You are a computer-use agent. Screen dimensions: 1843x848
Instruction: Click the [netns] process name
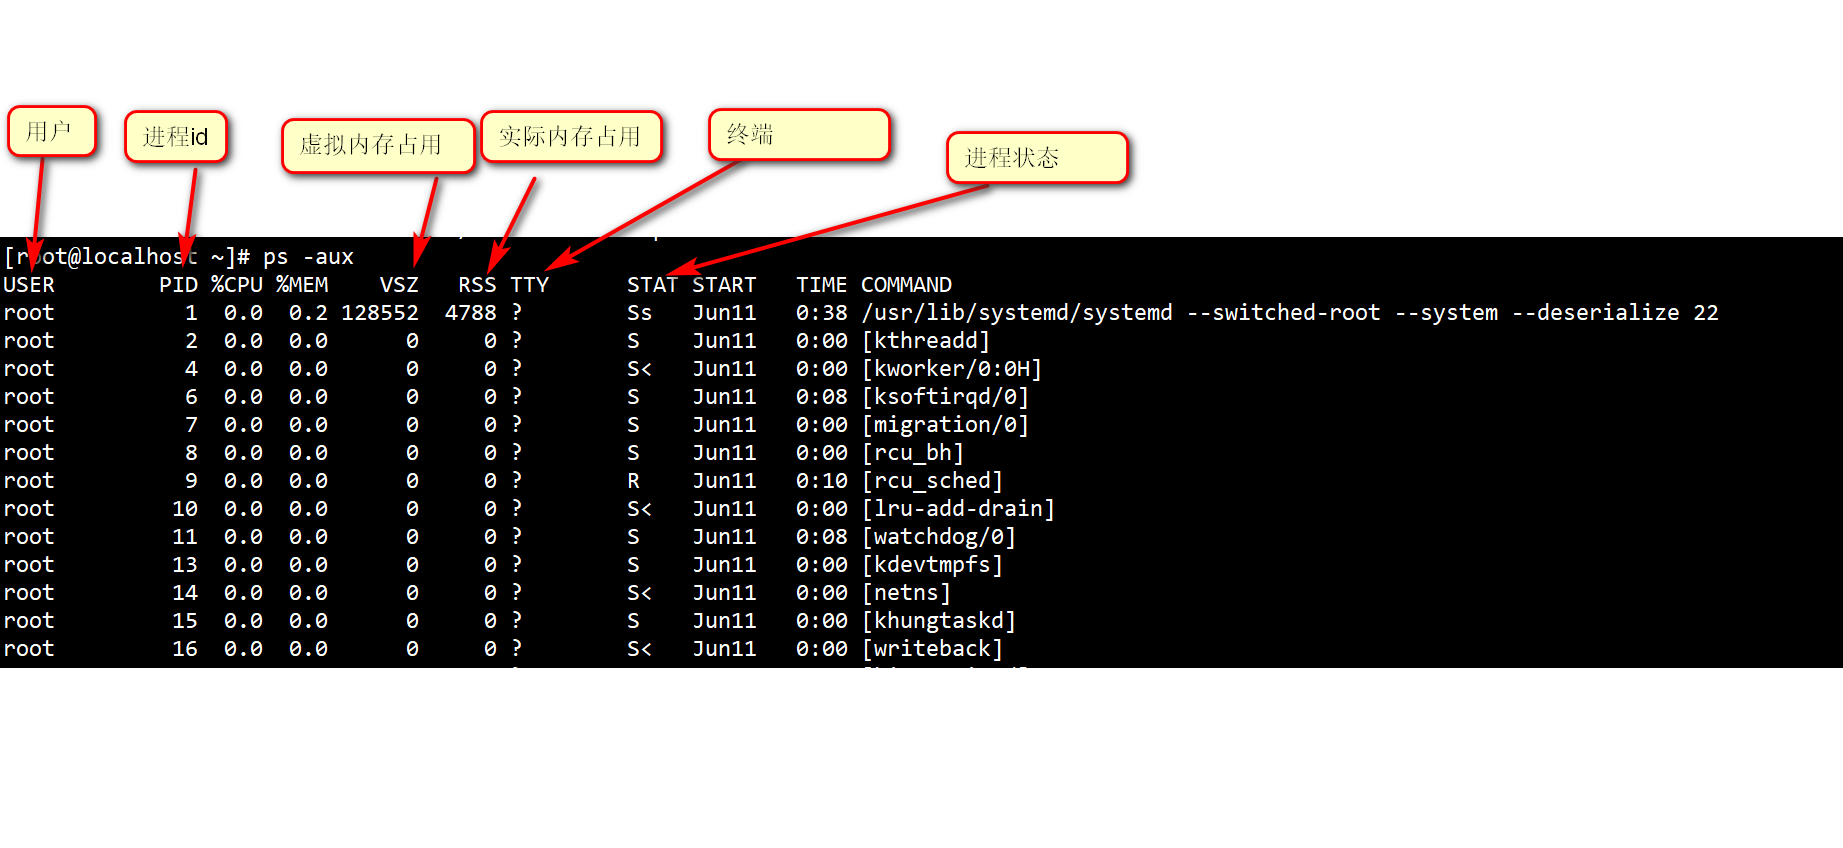click(x=906, y=593)
